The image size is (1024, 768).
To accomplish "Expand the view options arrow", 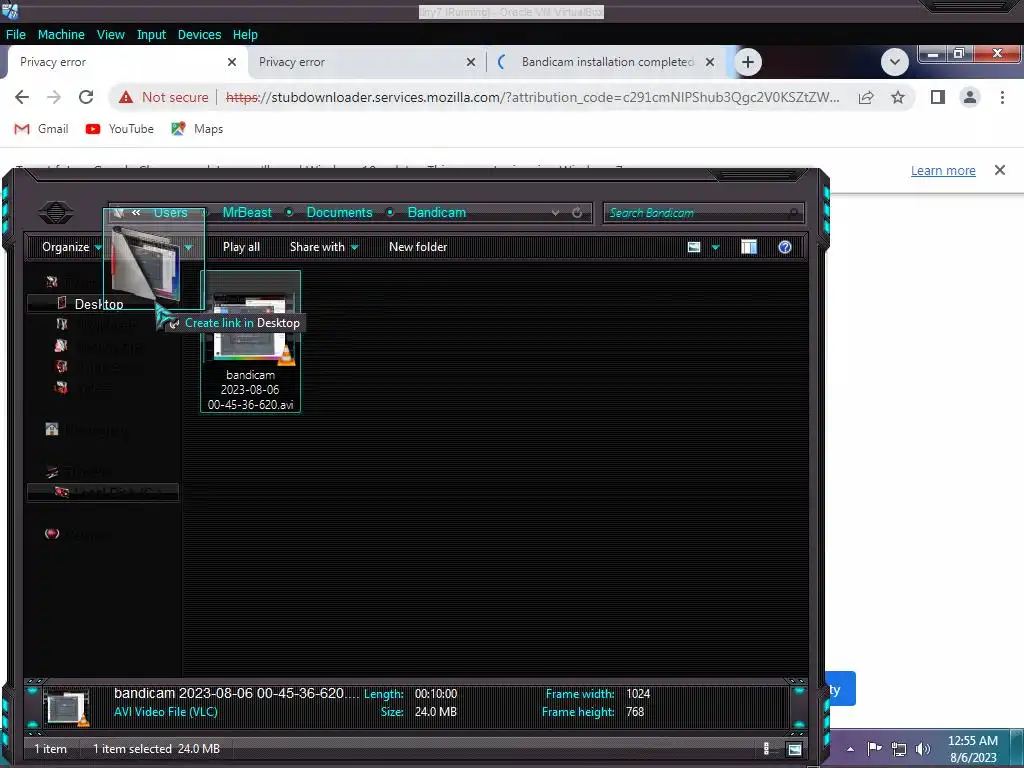I will click(x=715, y=247).
